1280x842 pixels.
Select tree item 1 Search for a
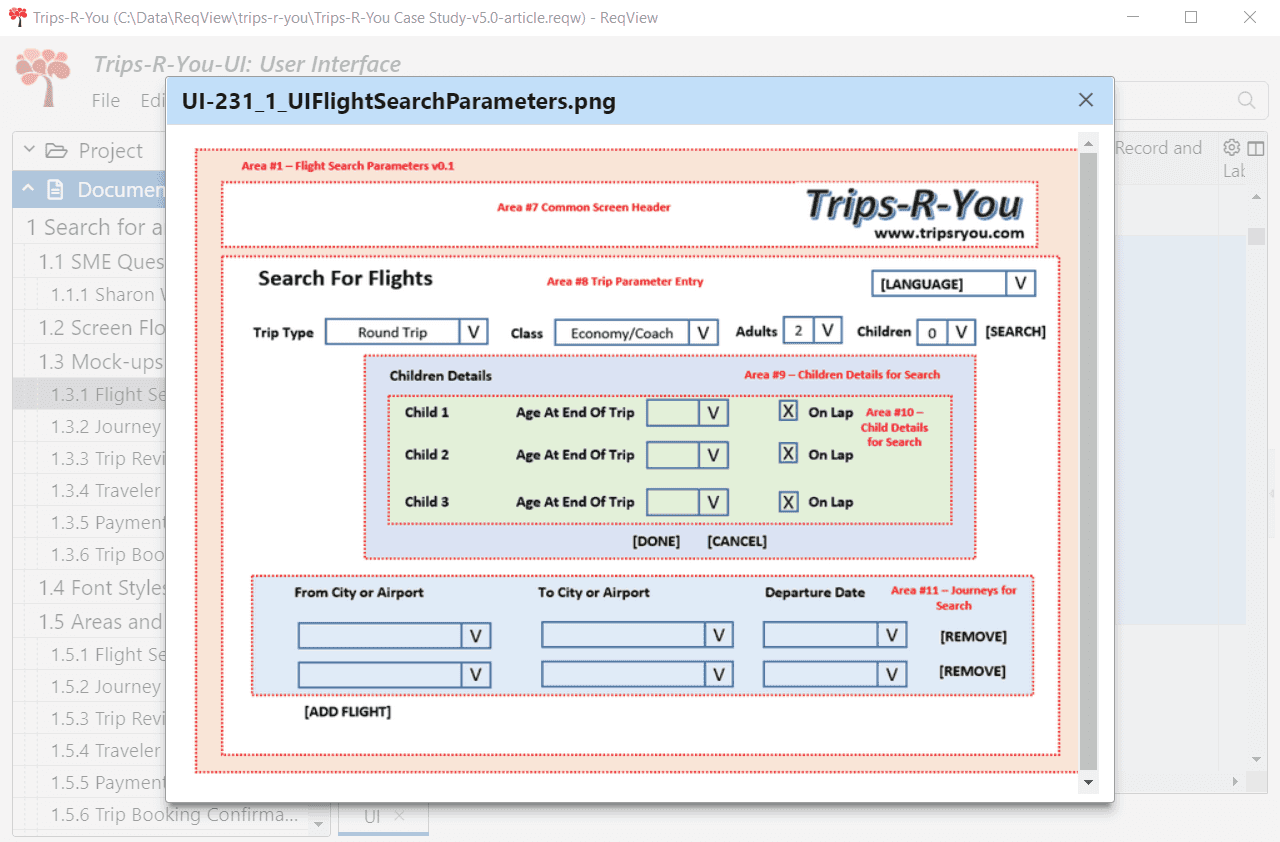point(95,228)
